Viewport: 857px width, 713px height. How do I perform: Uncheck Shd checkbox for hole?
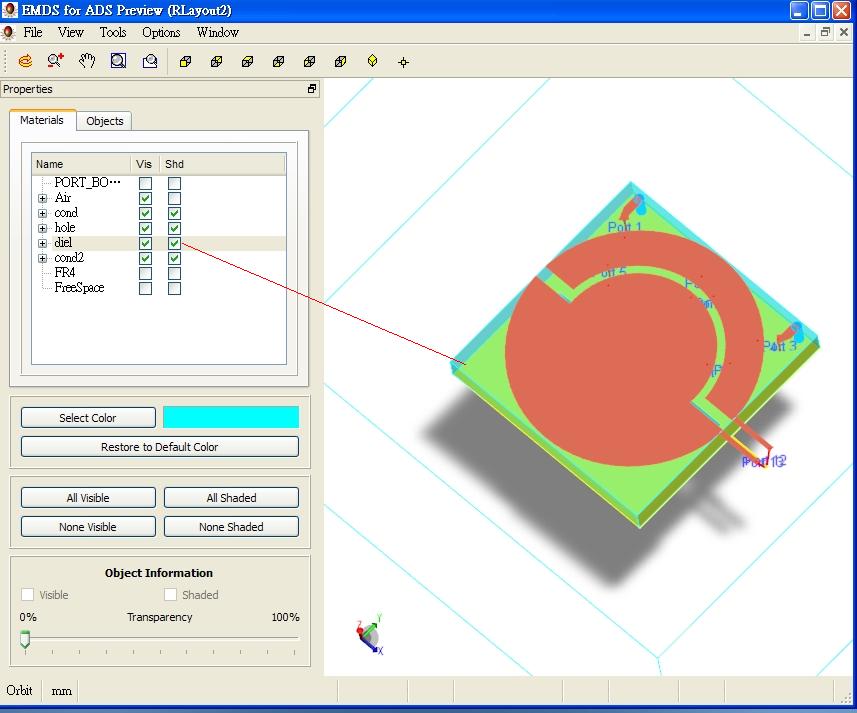coord(174,228)
